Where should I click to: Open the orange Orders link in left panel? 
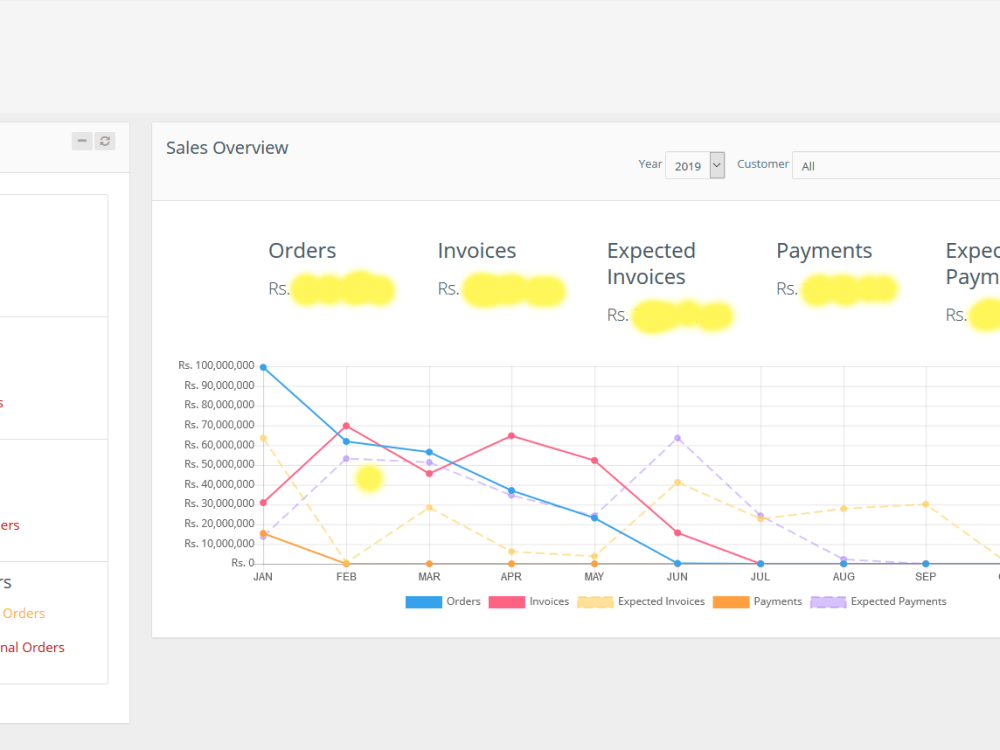pos(24,614)
